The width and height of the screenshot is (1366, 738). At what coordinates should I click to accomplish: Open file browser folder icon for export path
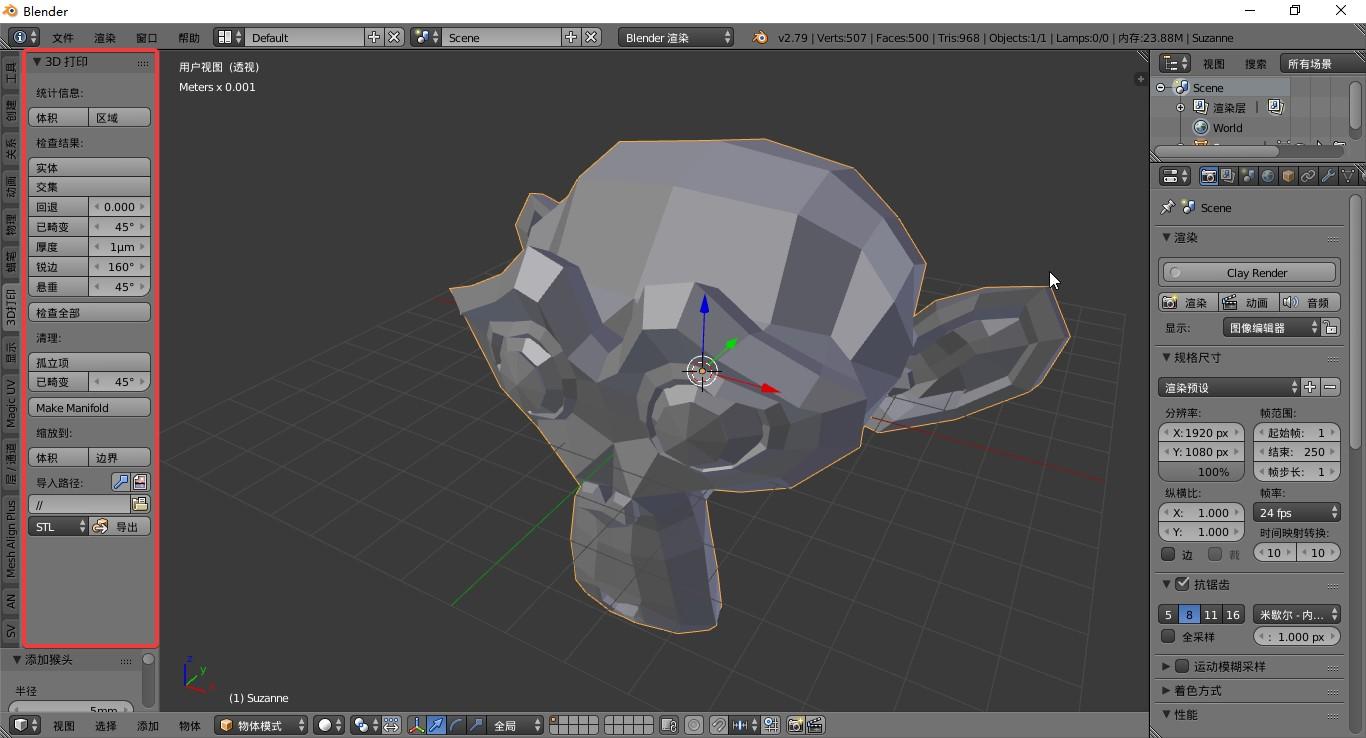click(x=140, y=504)
